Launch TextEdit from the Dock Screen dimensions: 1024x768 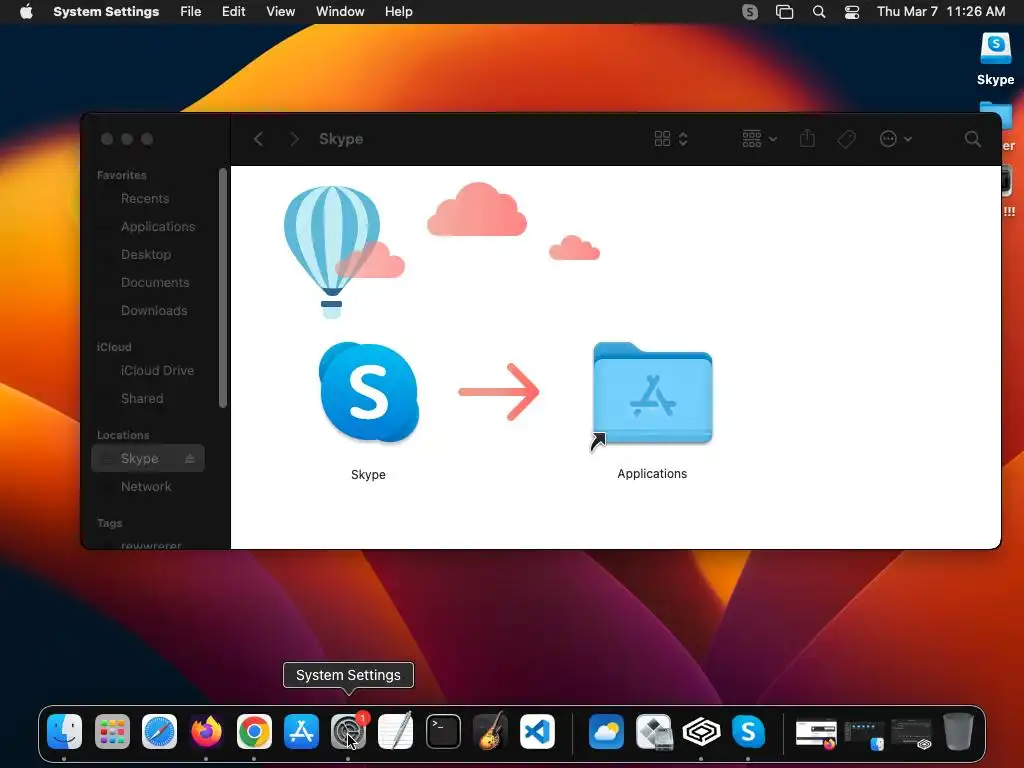coord(396,731)
